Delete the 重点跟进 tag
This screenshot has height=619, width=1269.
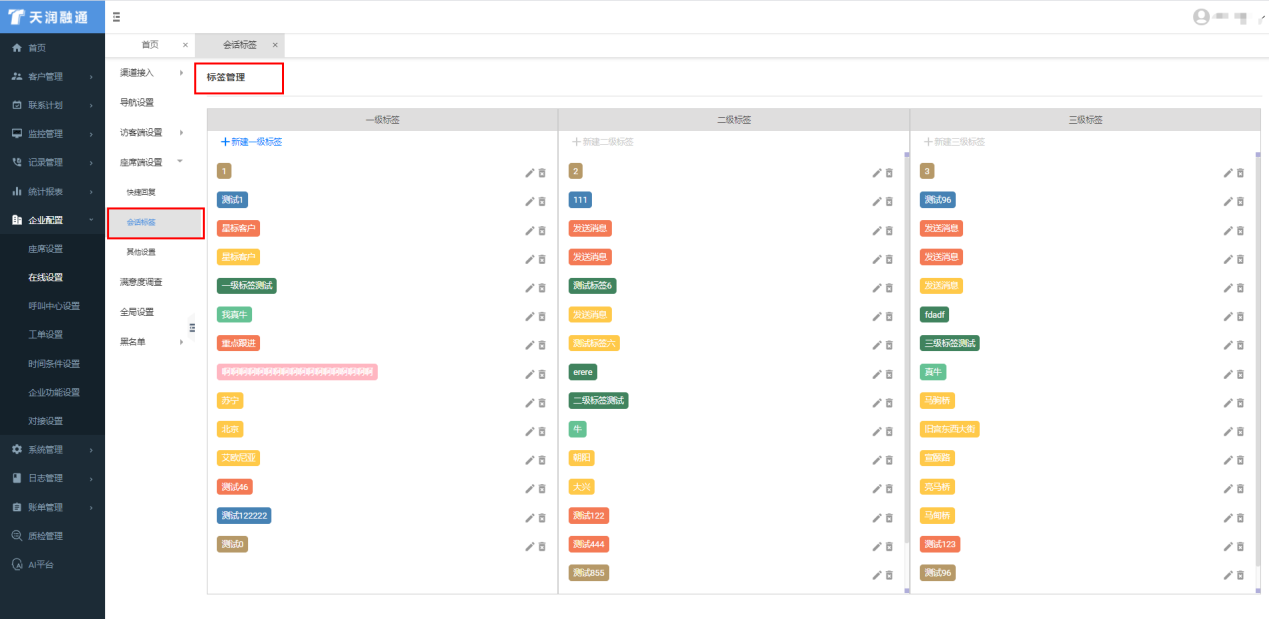point(542,345)
